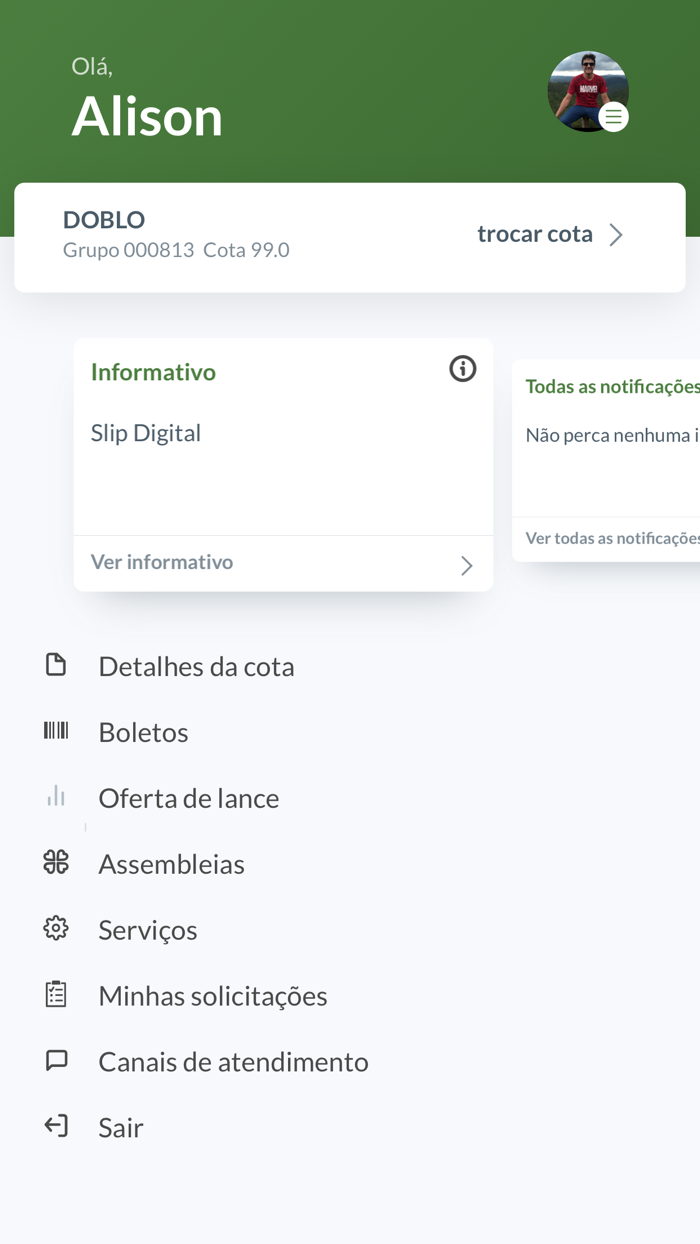Viewport: 700px width, 1244px height.
Task: Select the document icon for Detalhes da cota
Action: [x=57, y=664]
